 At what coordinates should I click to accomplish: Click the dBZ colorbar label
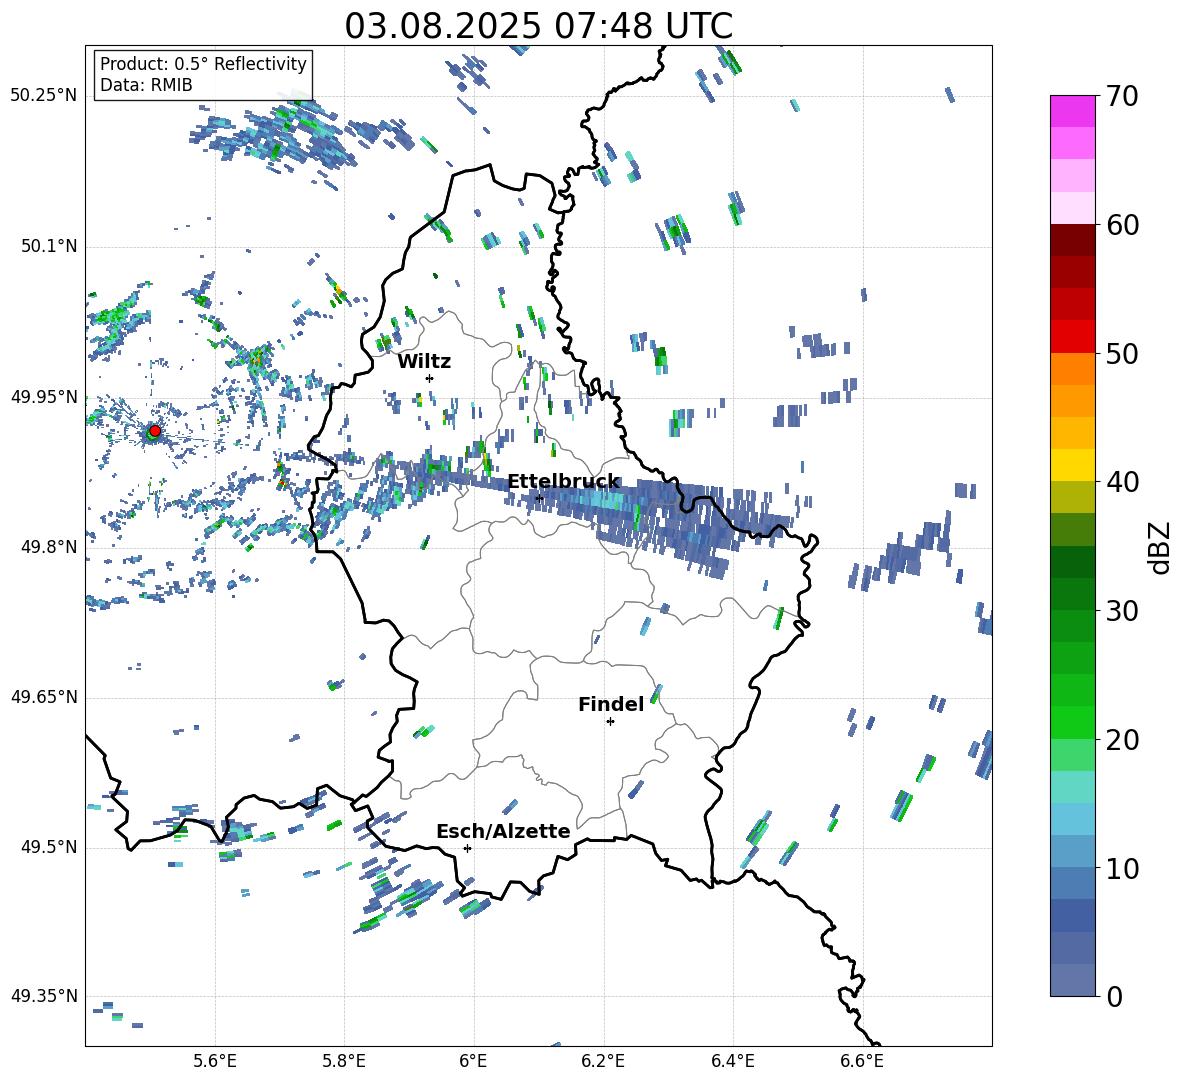1158,547
